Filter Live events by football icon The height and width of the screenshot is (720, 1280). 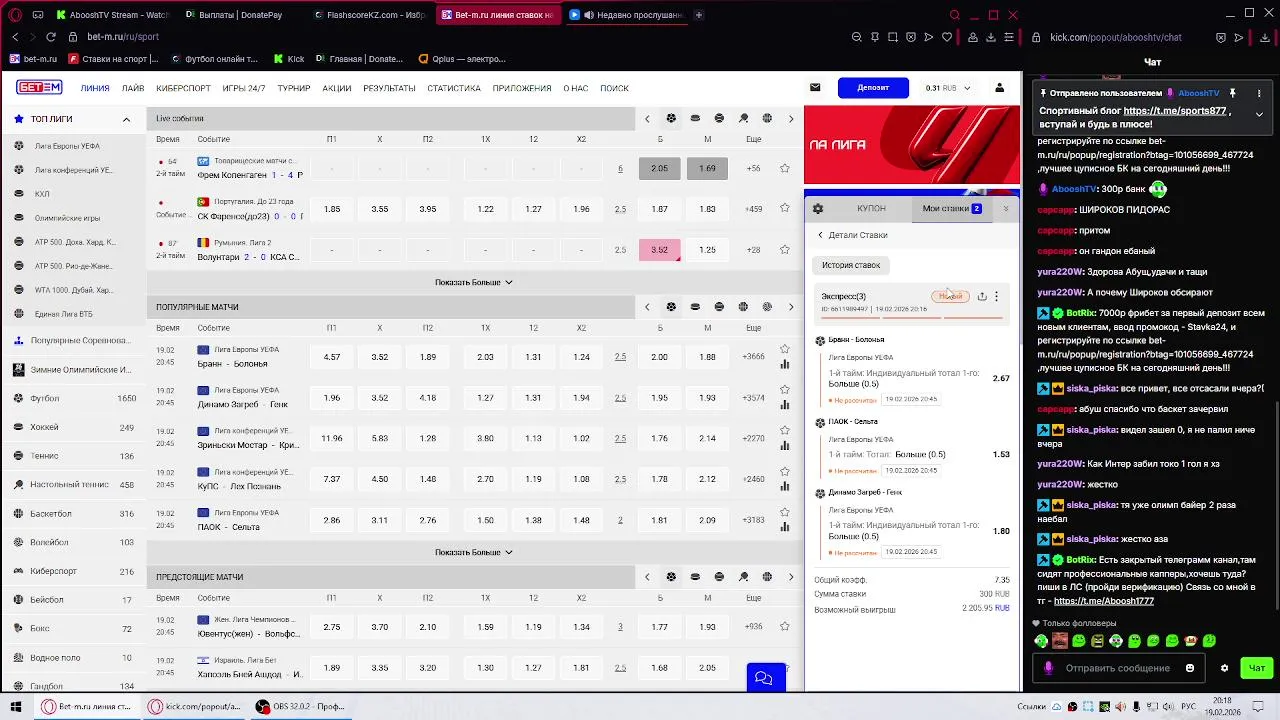pyautogui.click(x=671, y=118)
